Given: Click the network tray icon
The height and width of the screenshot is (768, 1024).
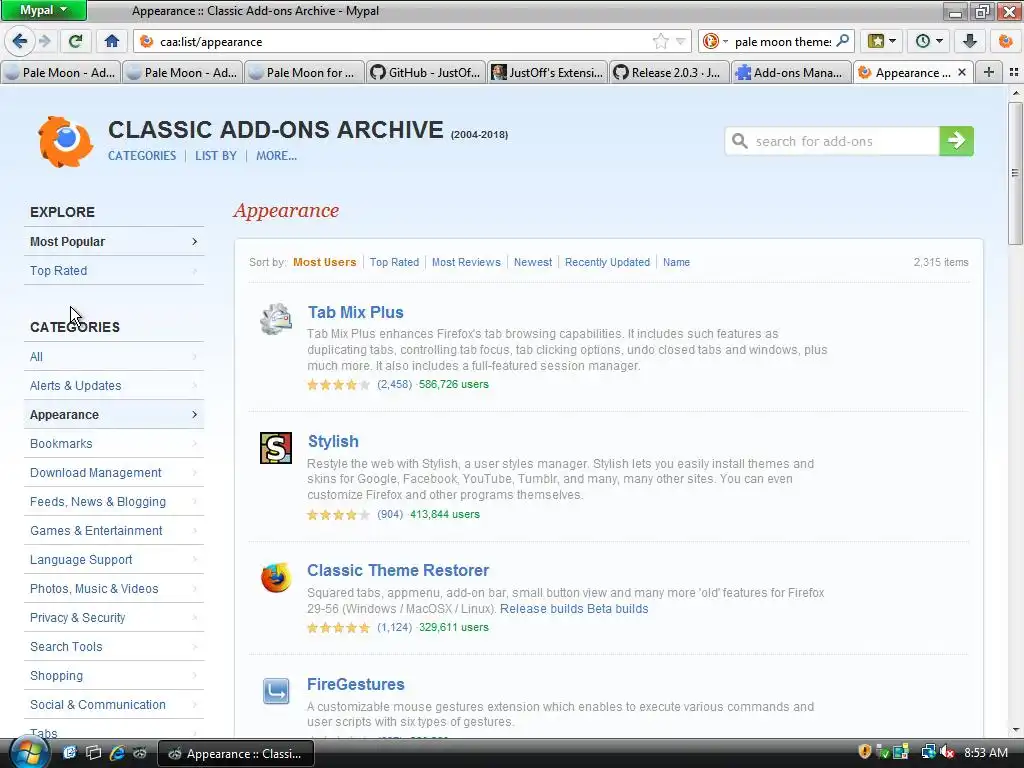Looking at the screenshot, I should tap(928, 752).
